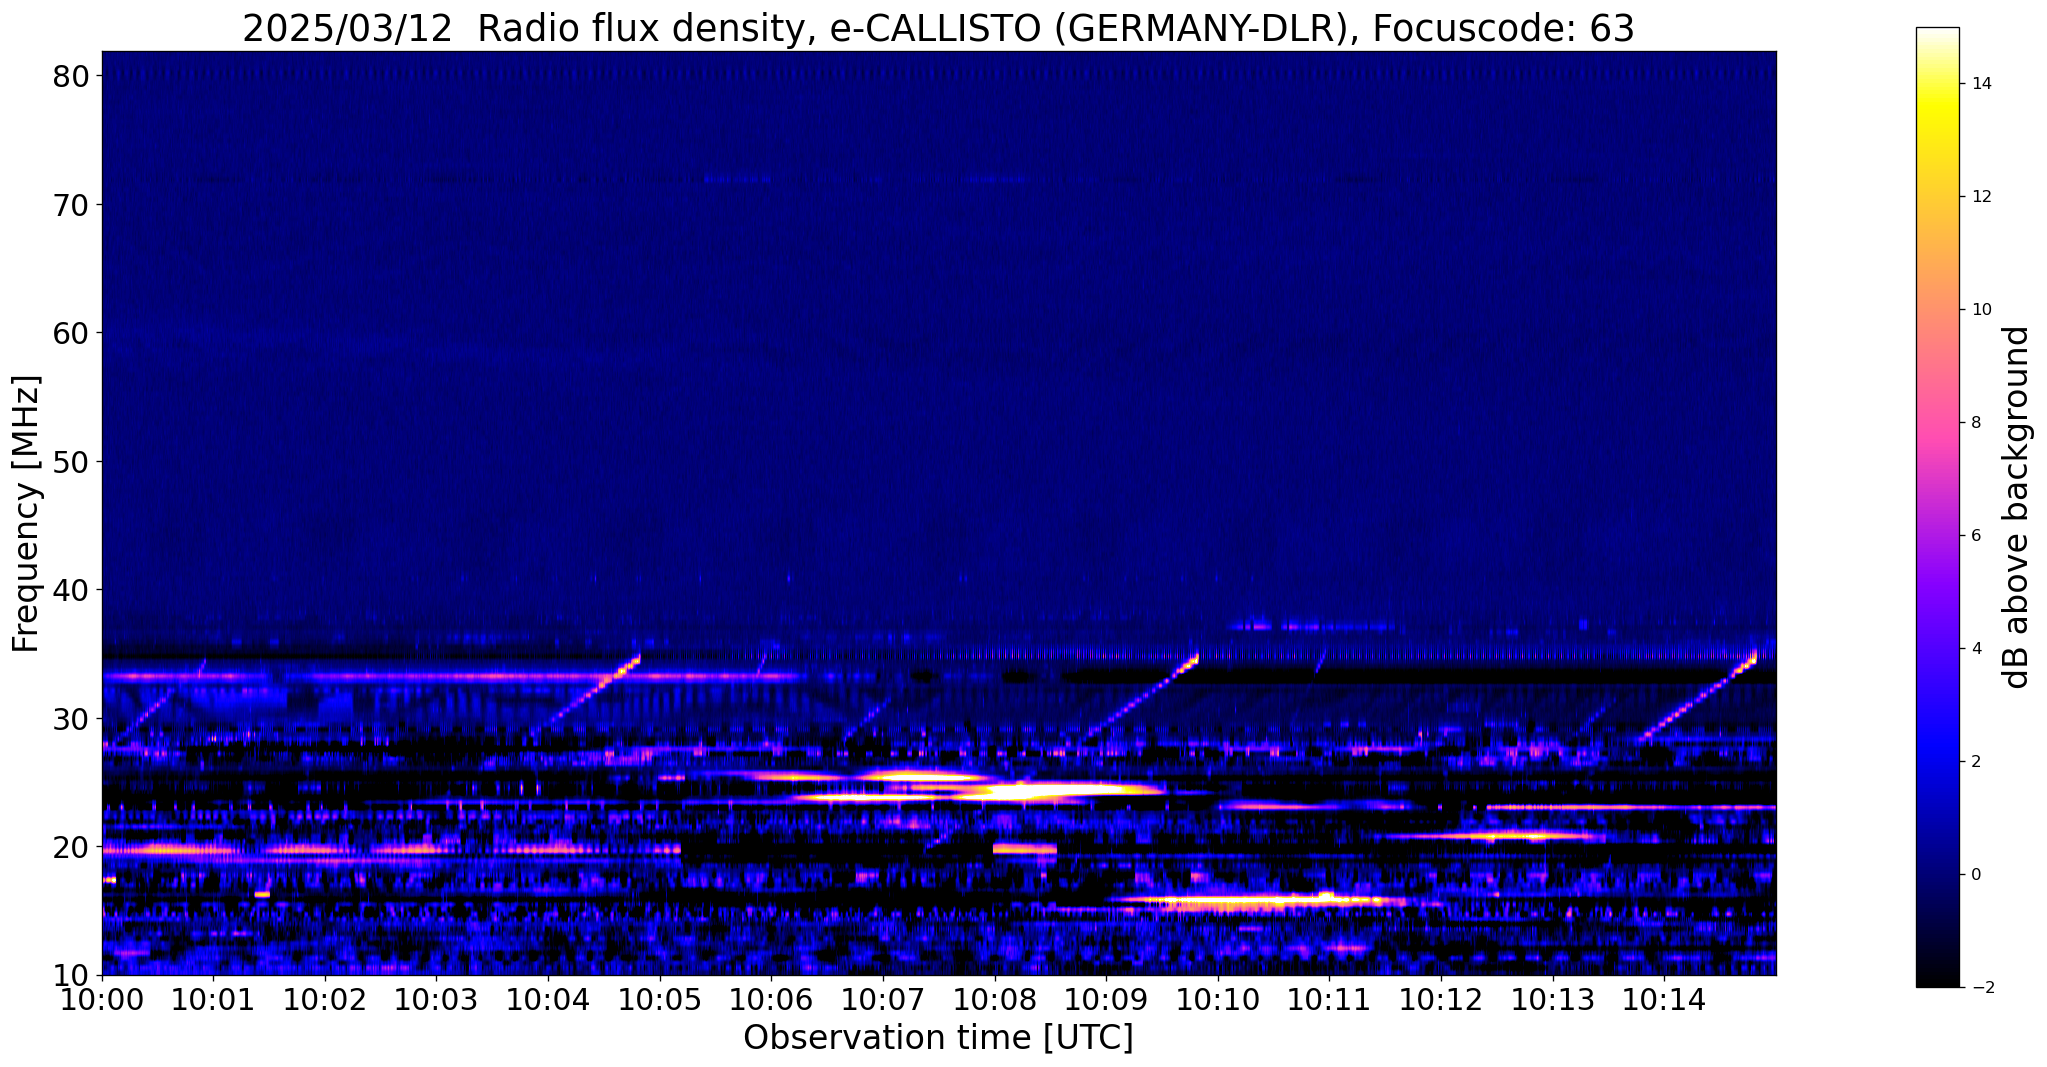The height and width of the screenshot is (1067, 2047).
Task: Click the 30 MHz frequency tick label
Action: pos(71,719)
